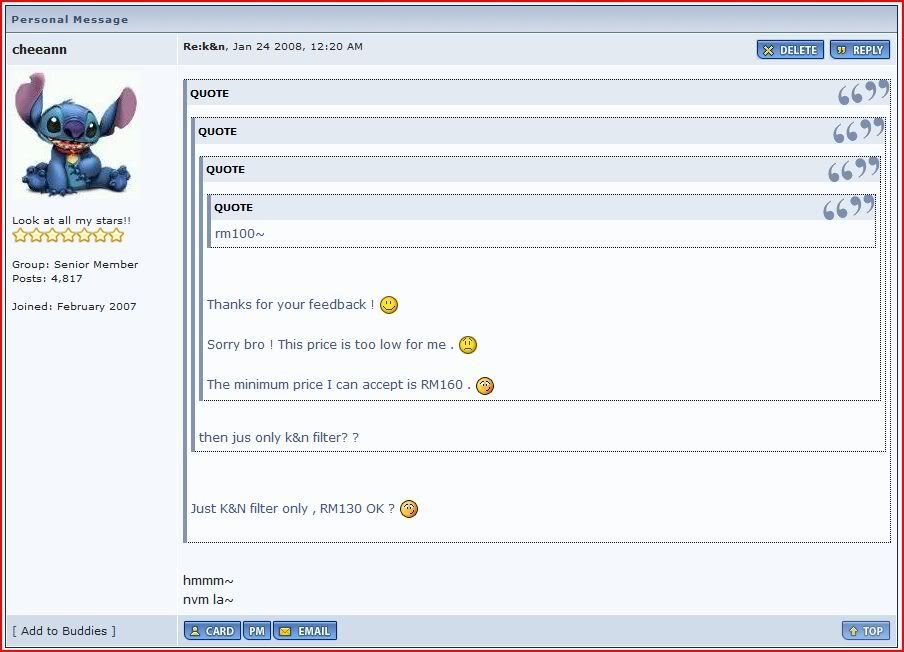Click the Stitch avatar picture
The height and width of the screenshot is (652, 904).
coord(75,134)
